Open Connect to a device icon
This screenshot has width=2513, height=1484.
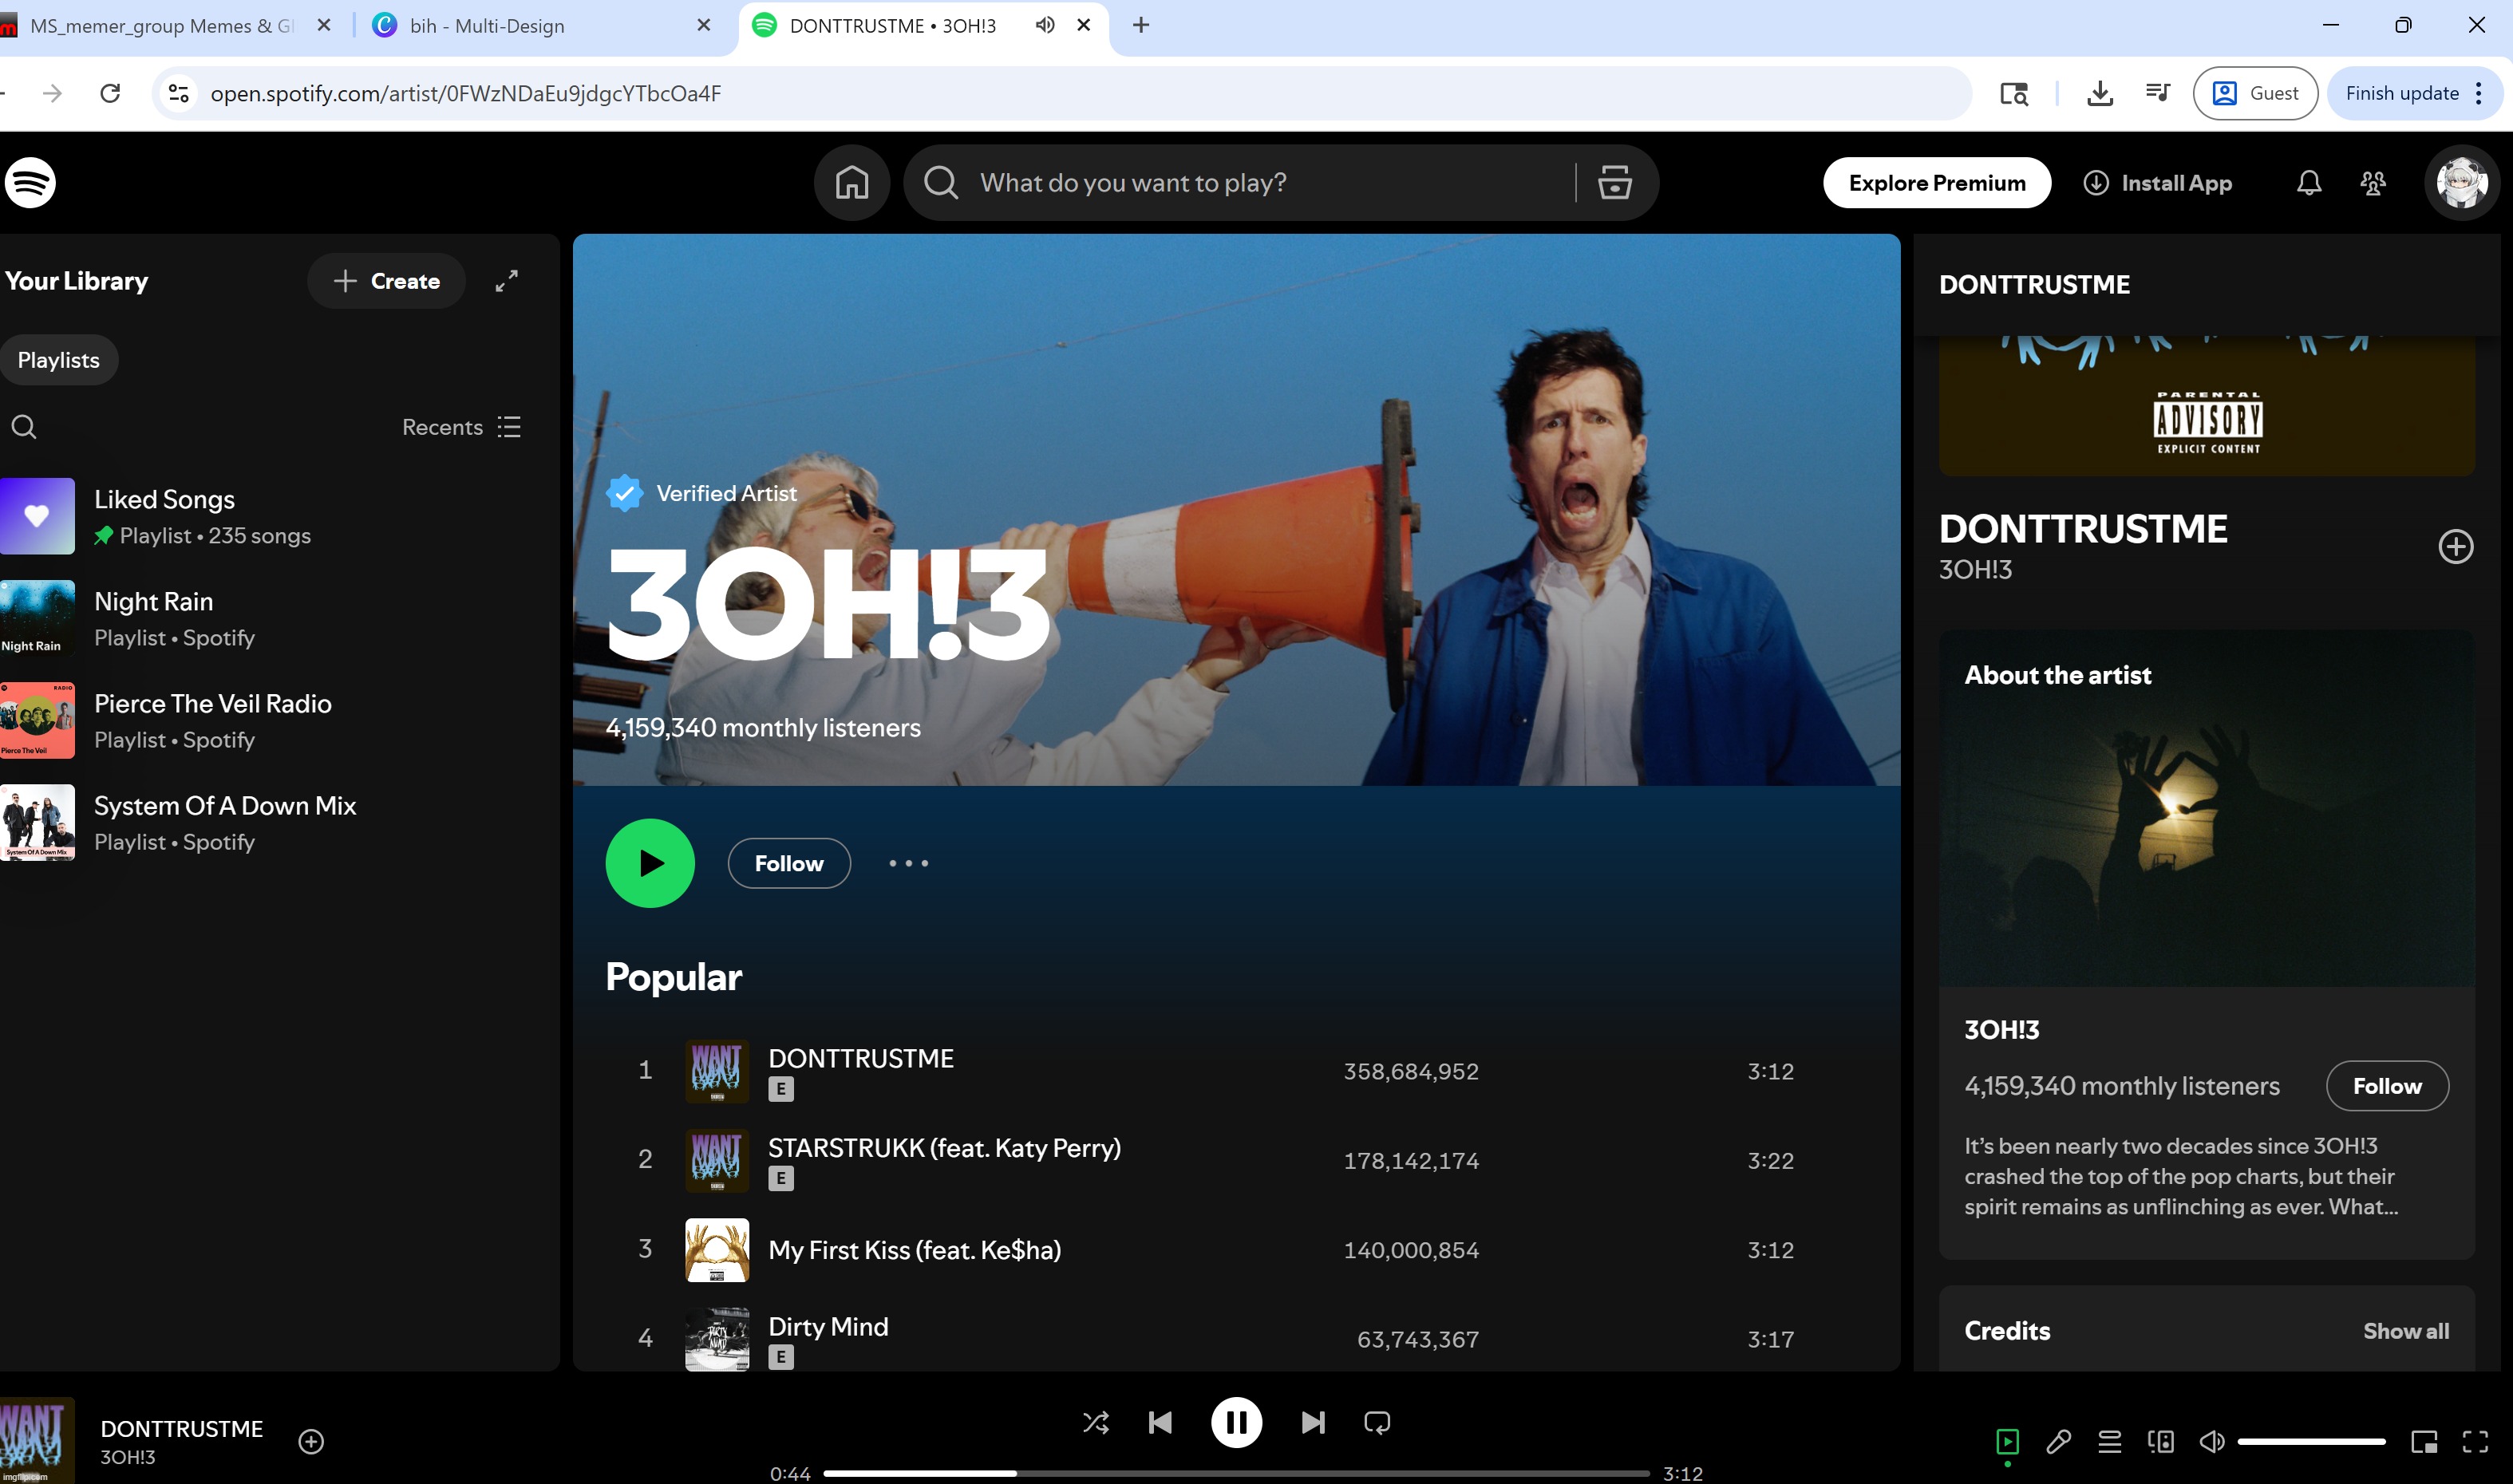[2160, 1441]
